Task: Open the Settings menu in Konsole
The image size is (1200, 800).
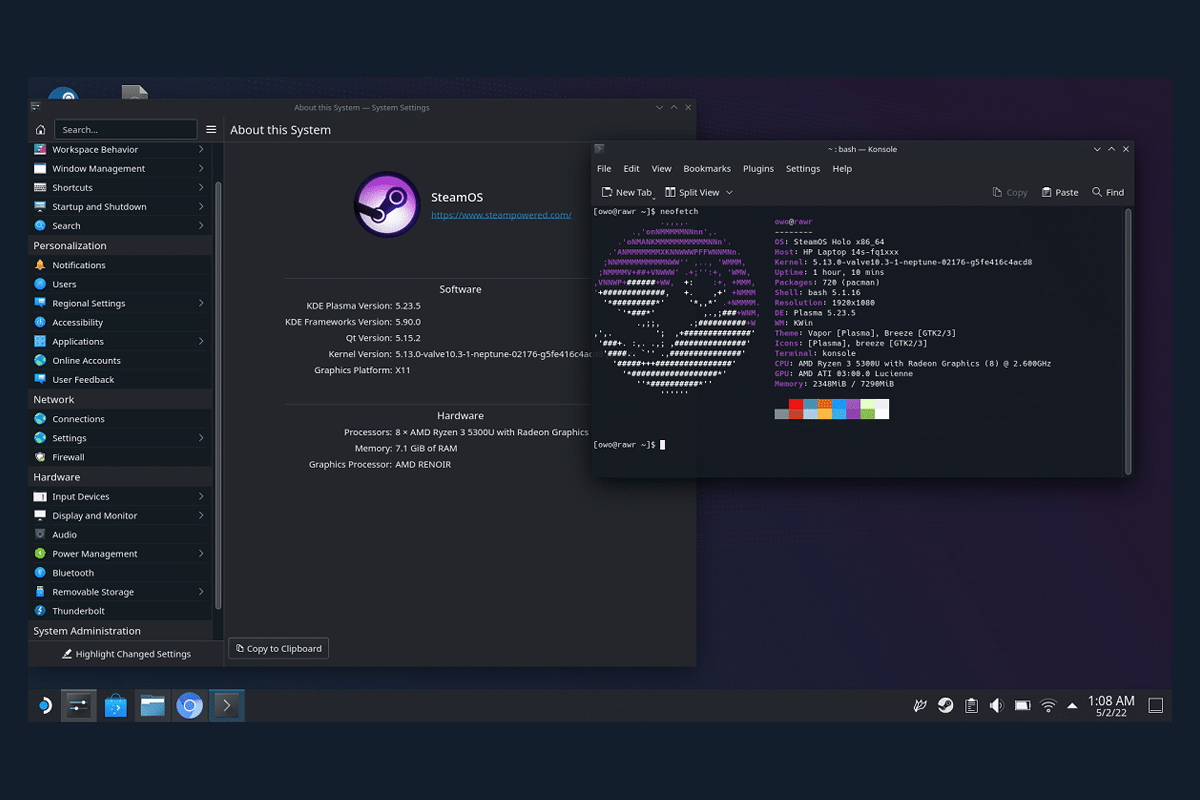Action: (803, 169)
